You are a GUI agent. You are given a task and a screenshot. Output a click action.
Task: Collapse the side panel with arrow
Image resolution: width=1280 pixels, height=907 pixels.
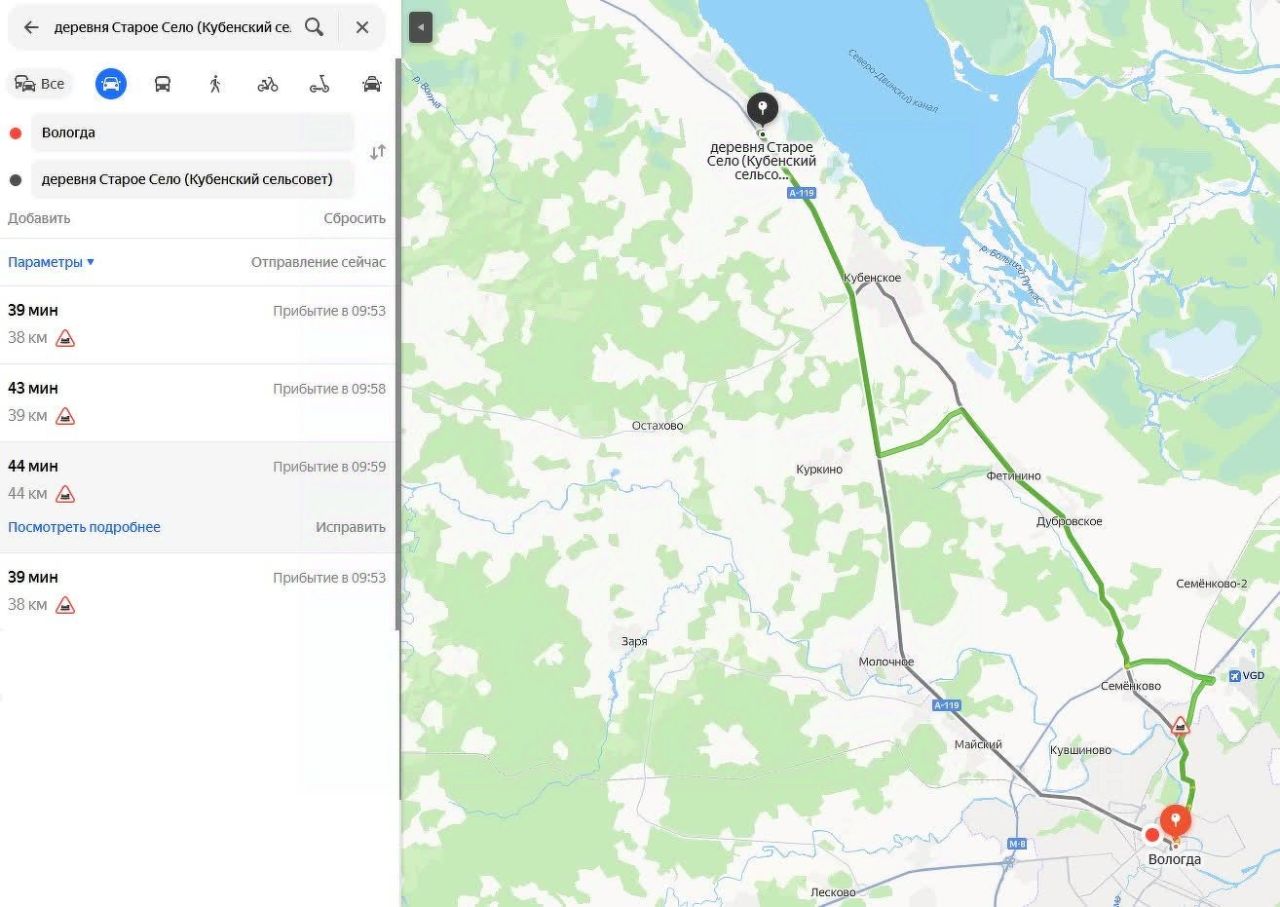tap(421, 28)
